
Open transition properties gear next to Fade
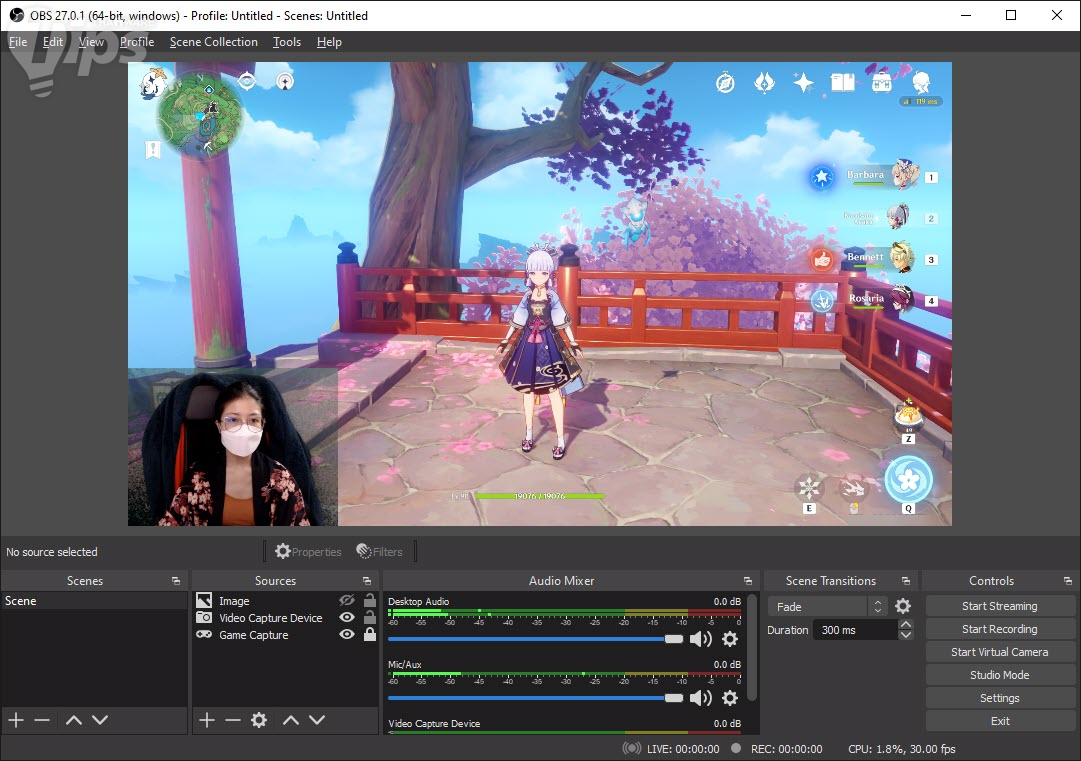tap(903, 607)
